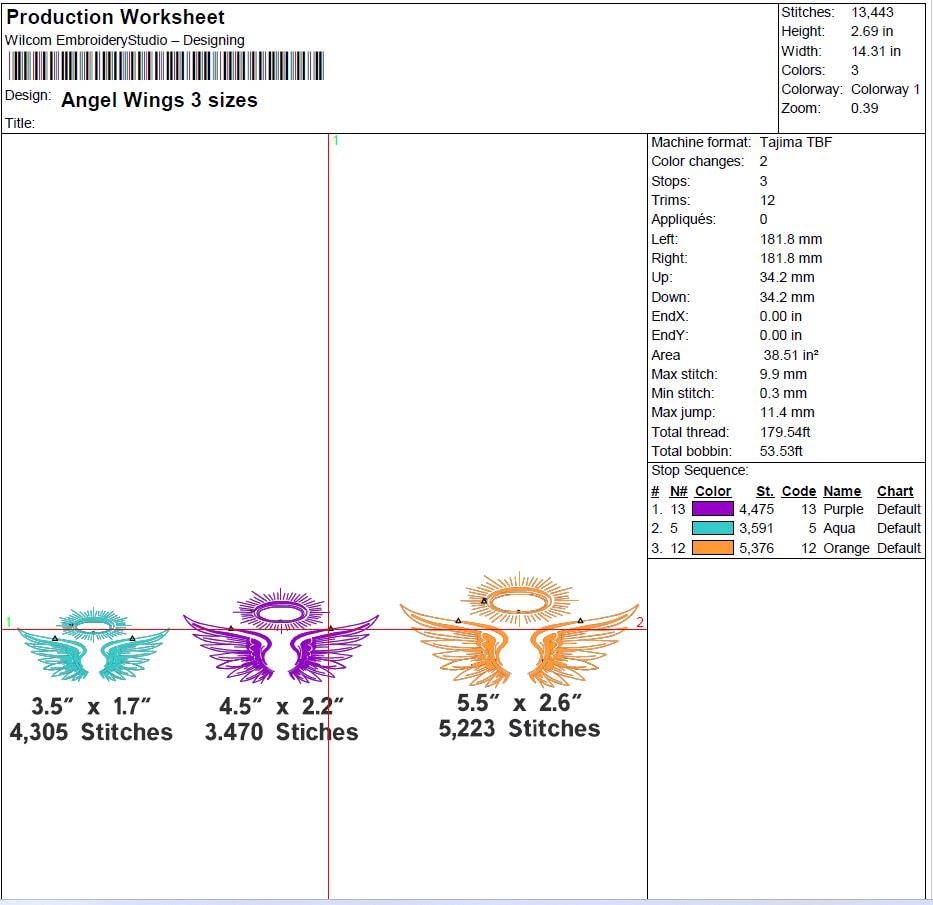Click the '5,223 Stitches' caption

click(519, 728)
